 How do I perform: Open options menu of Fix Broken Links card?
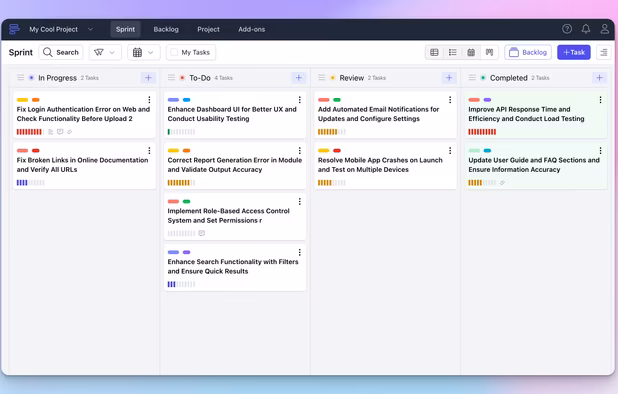coord(149,151)
